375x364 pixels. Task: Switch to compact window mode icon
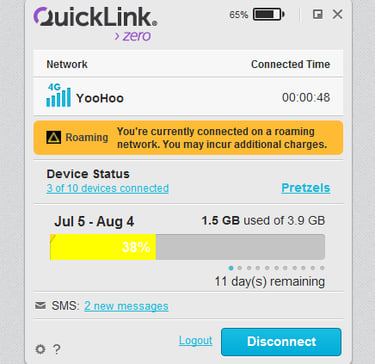[318, 14]
